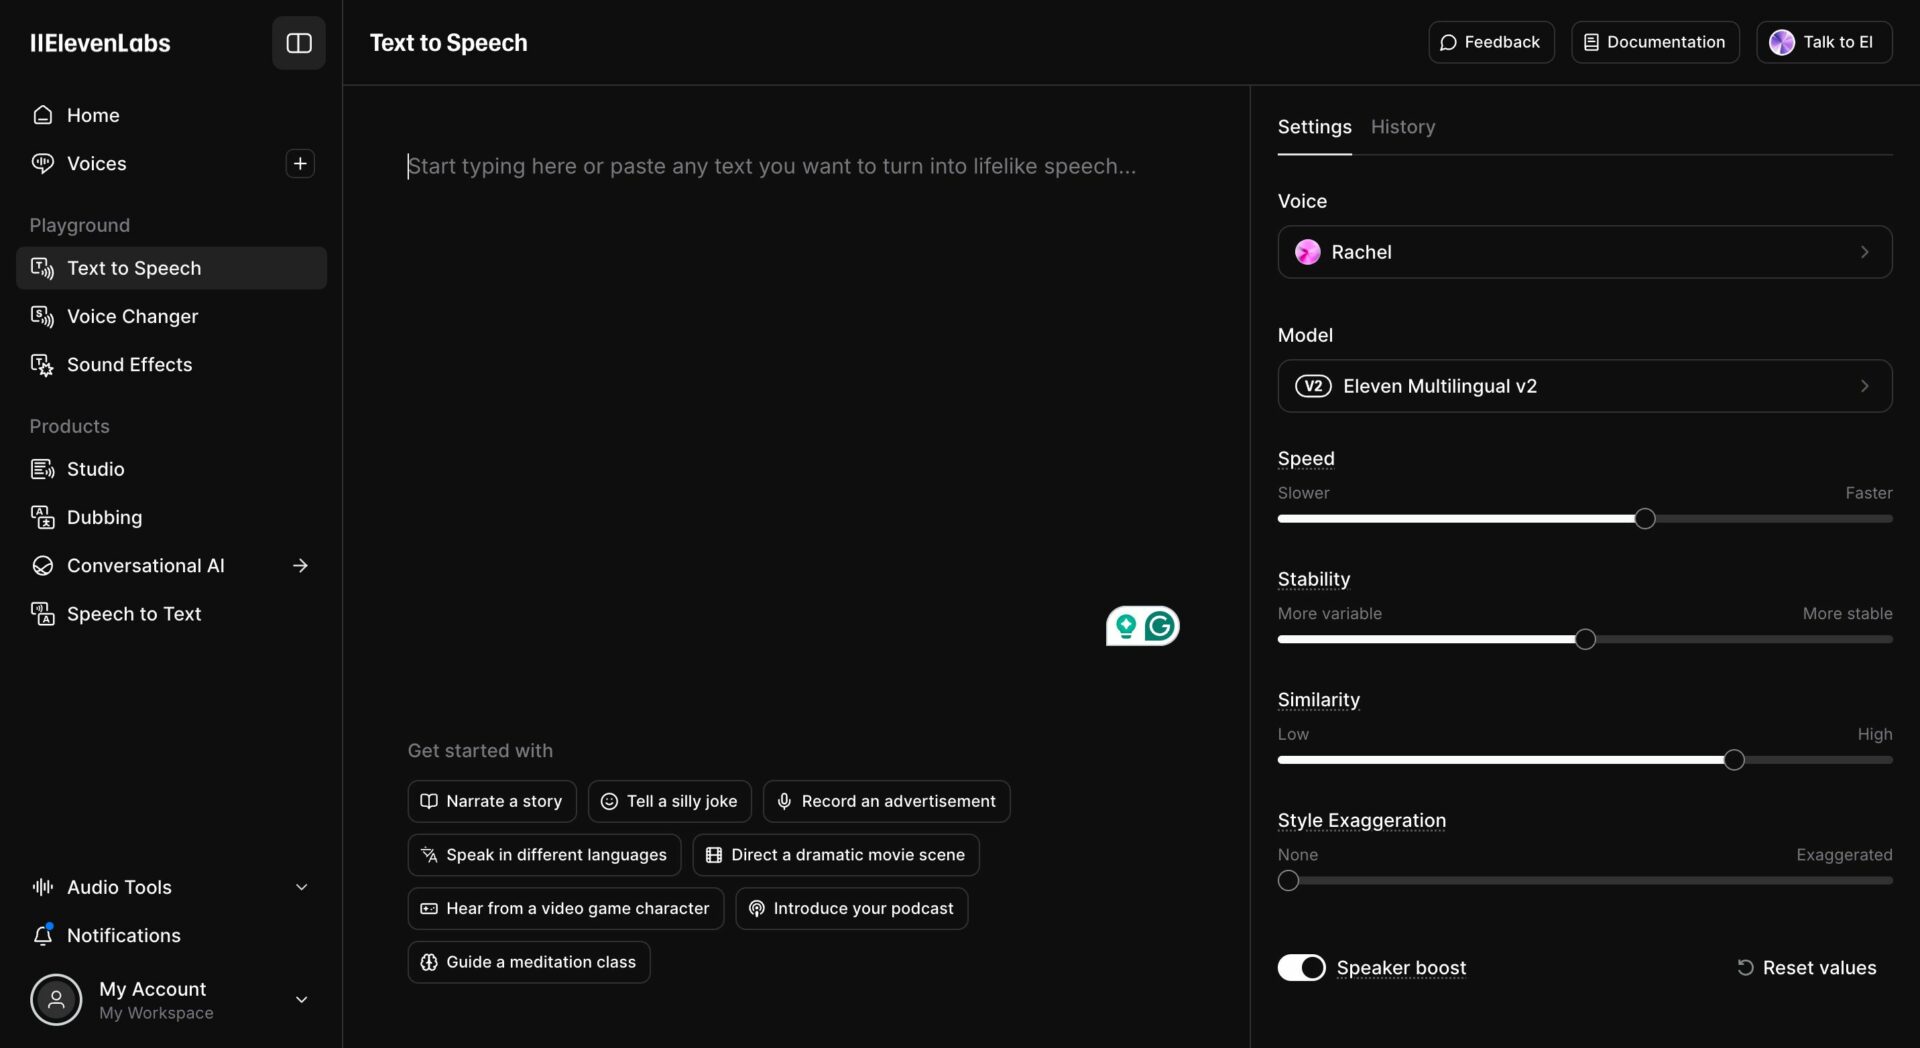Click the Home house icon
The image size is (1920, 1048).
[x=42, y=115]
